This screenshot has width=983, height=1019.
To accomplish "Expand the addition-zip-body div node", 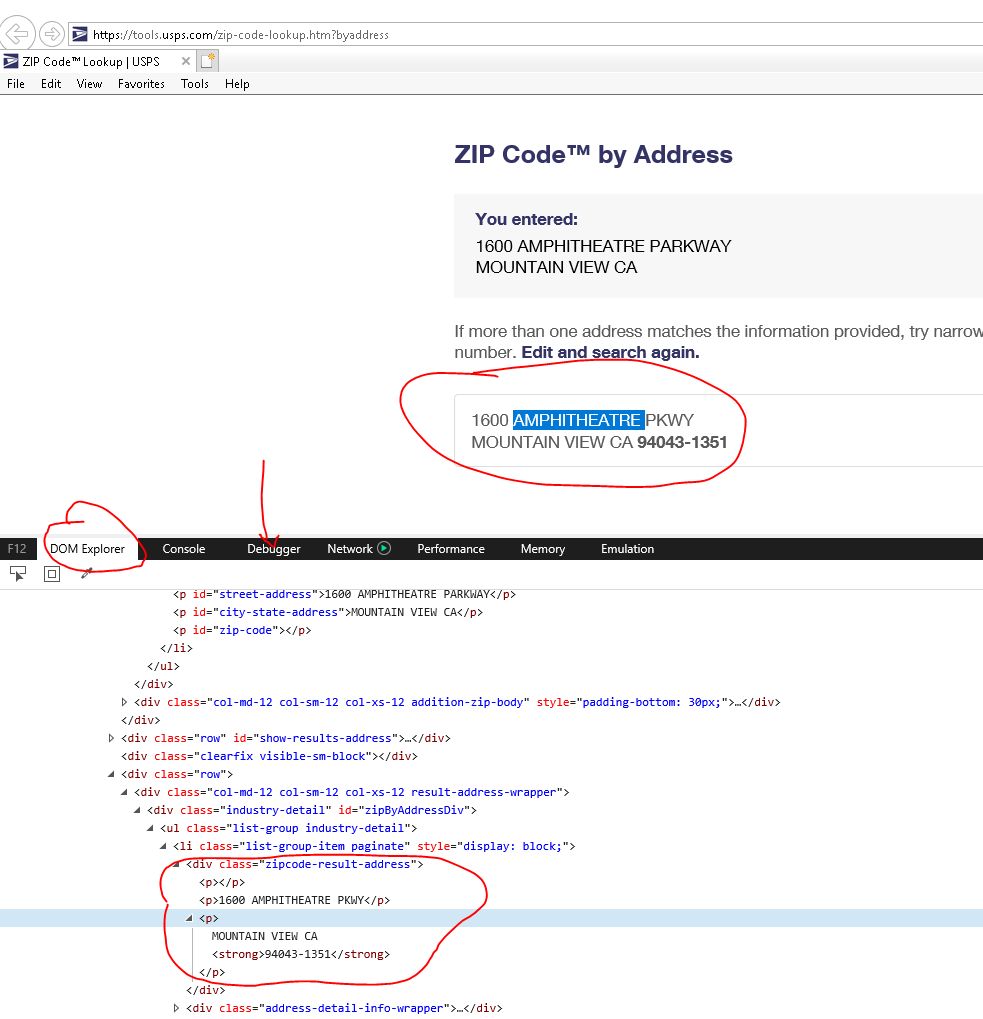I will pyautogui.click(x=124, y=702).
